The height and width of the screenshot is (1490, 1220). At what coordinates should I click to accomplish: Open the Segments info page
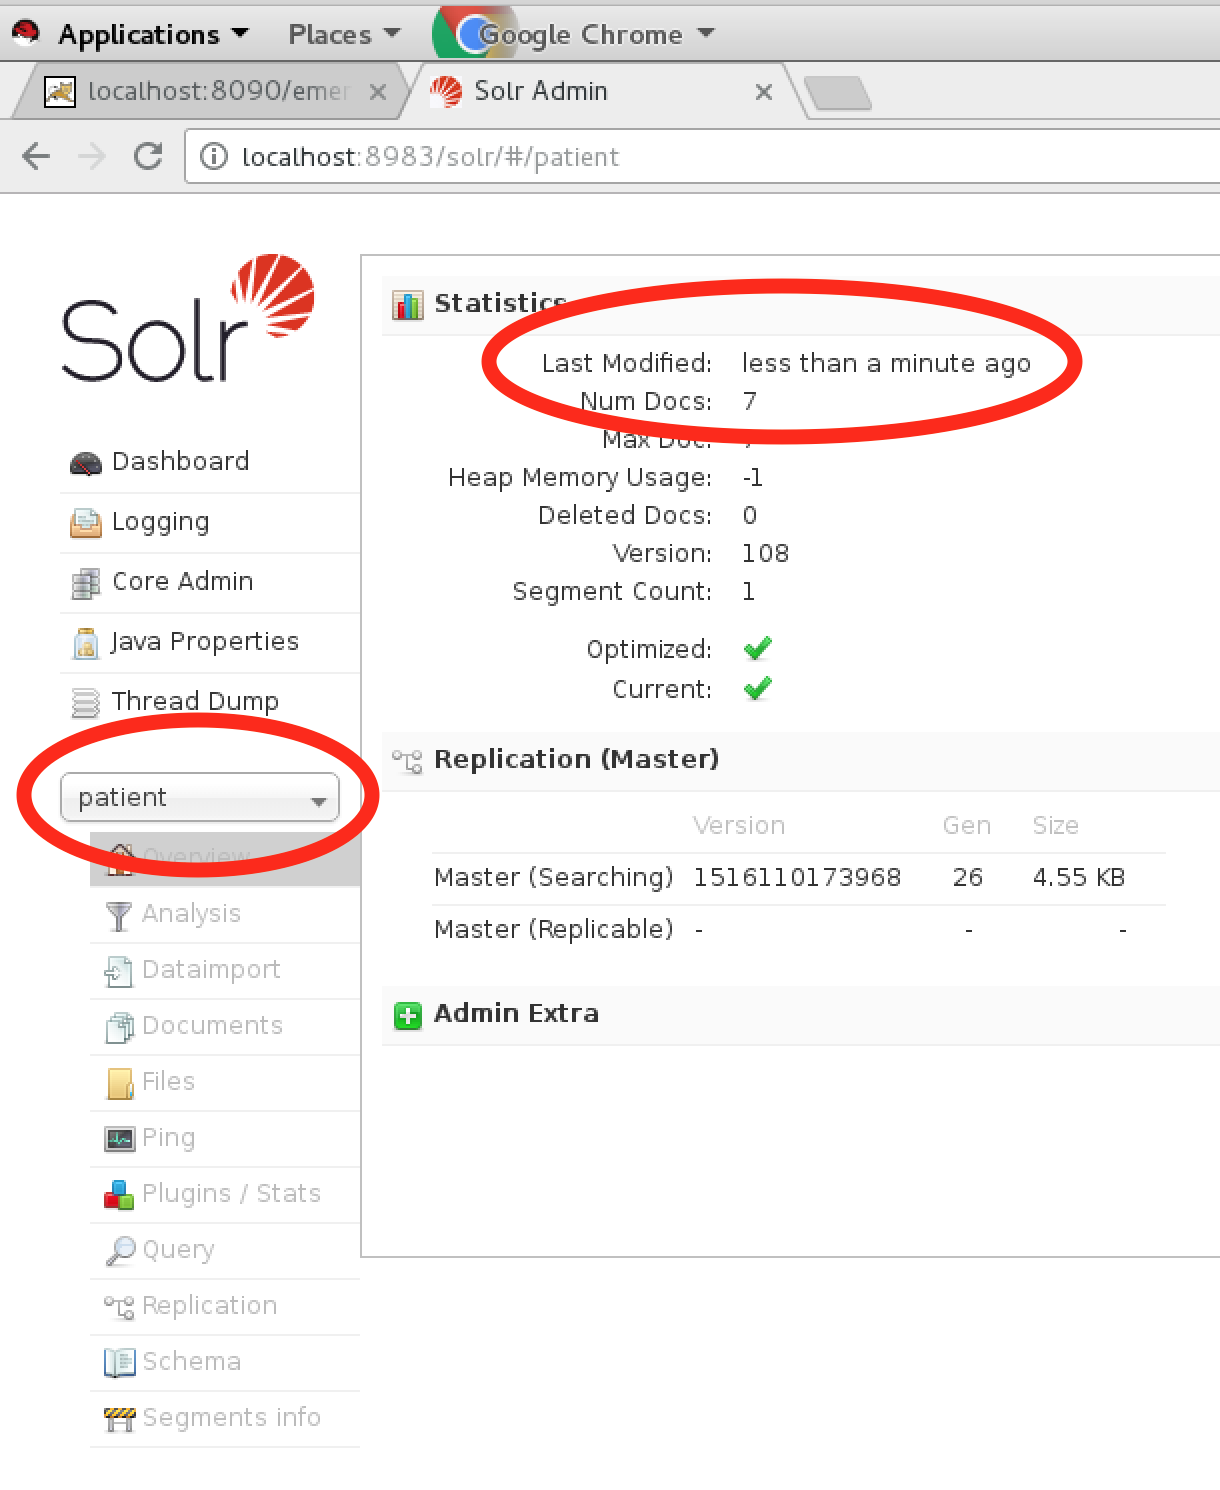pyautogui.click(x=231, y=1418)
